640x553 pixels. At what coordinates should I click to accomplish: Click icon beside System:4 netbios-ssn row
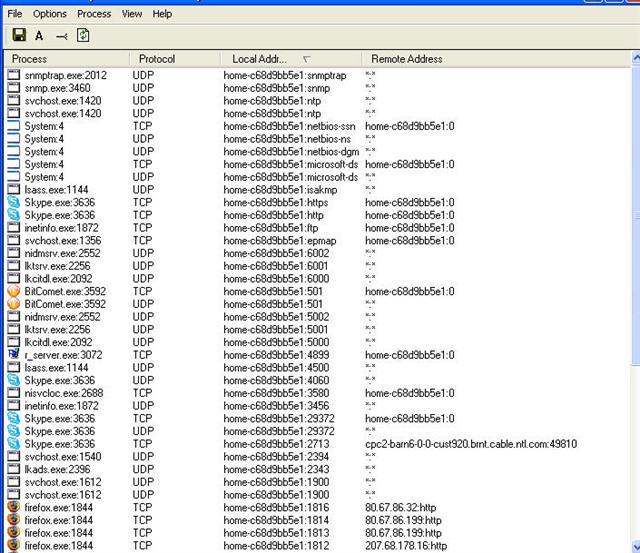pos(13,126)
